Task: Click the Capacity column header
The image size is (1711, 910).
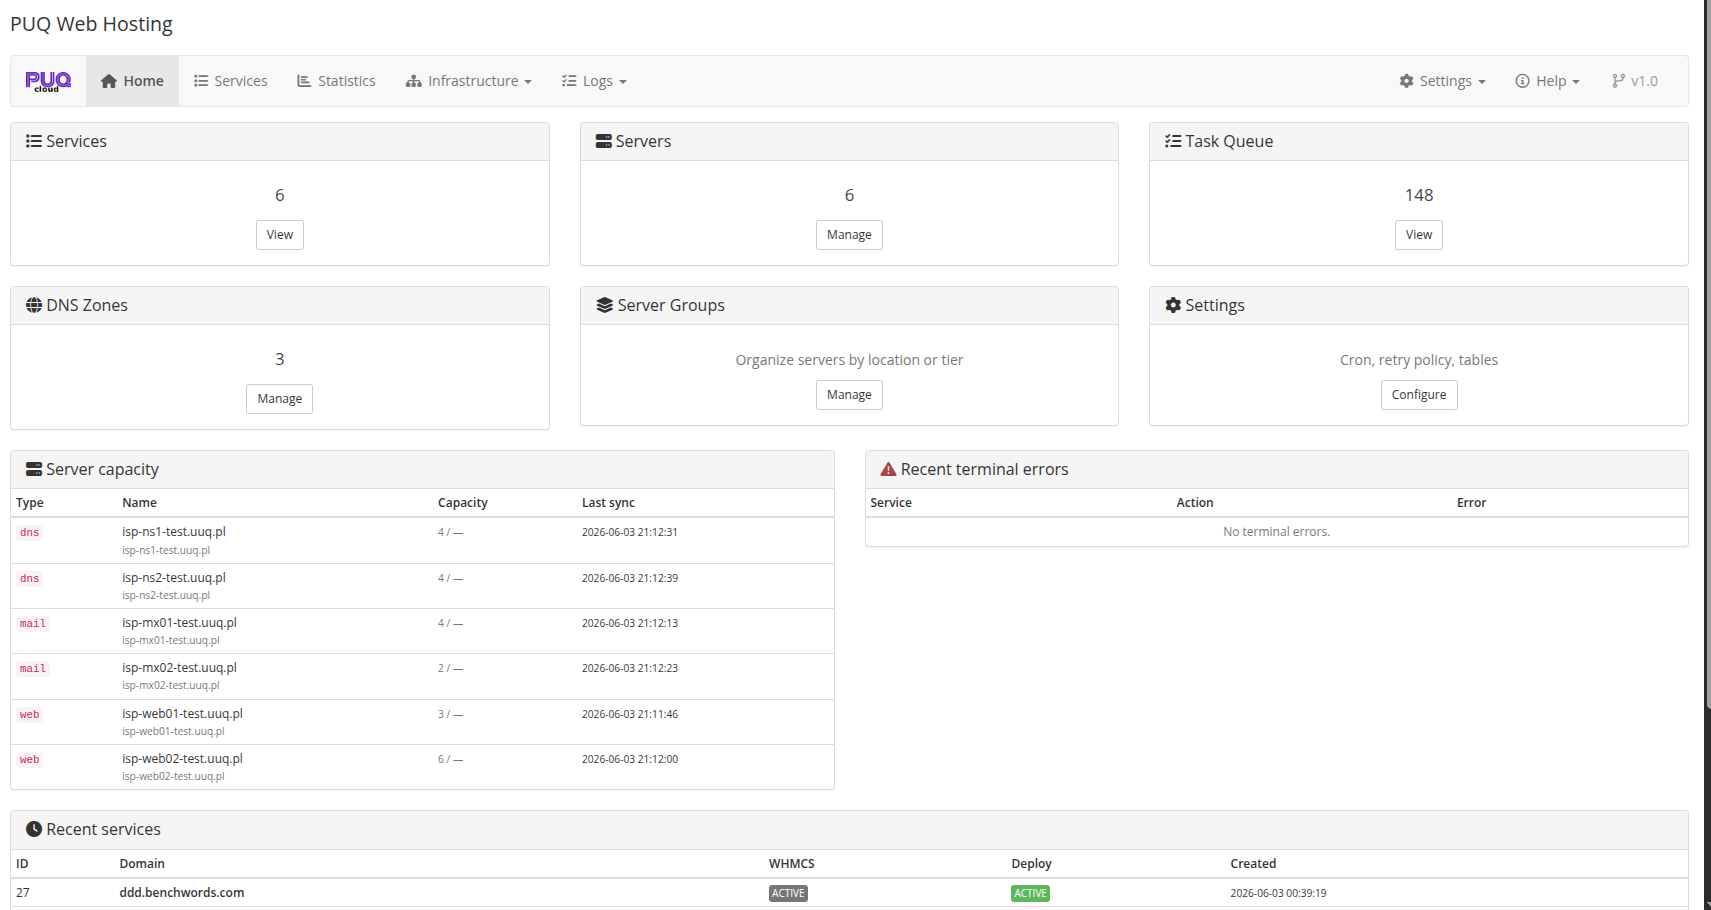Action: click(463, 503)
